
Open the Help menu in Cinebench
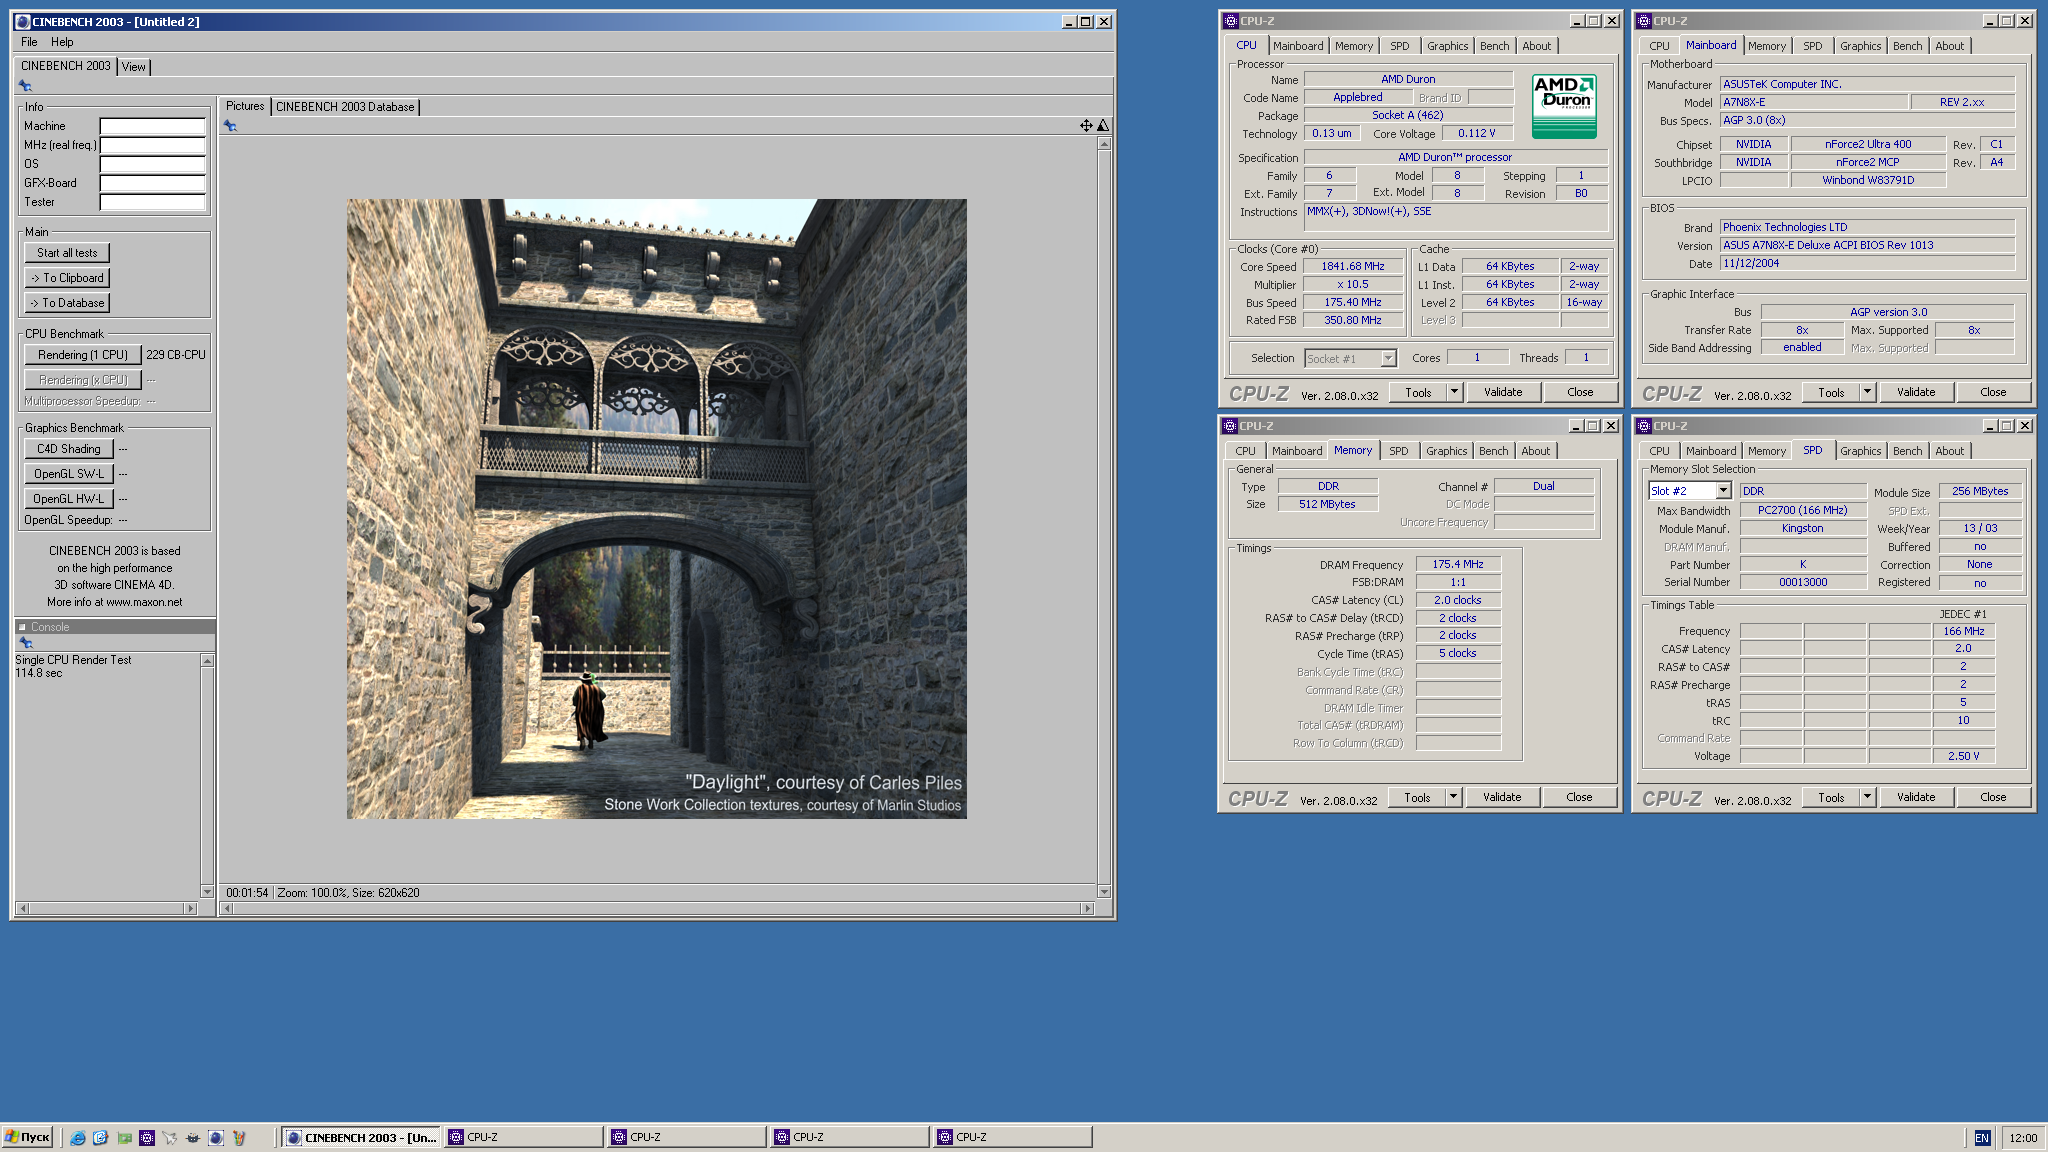tap(62, 42)
